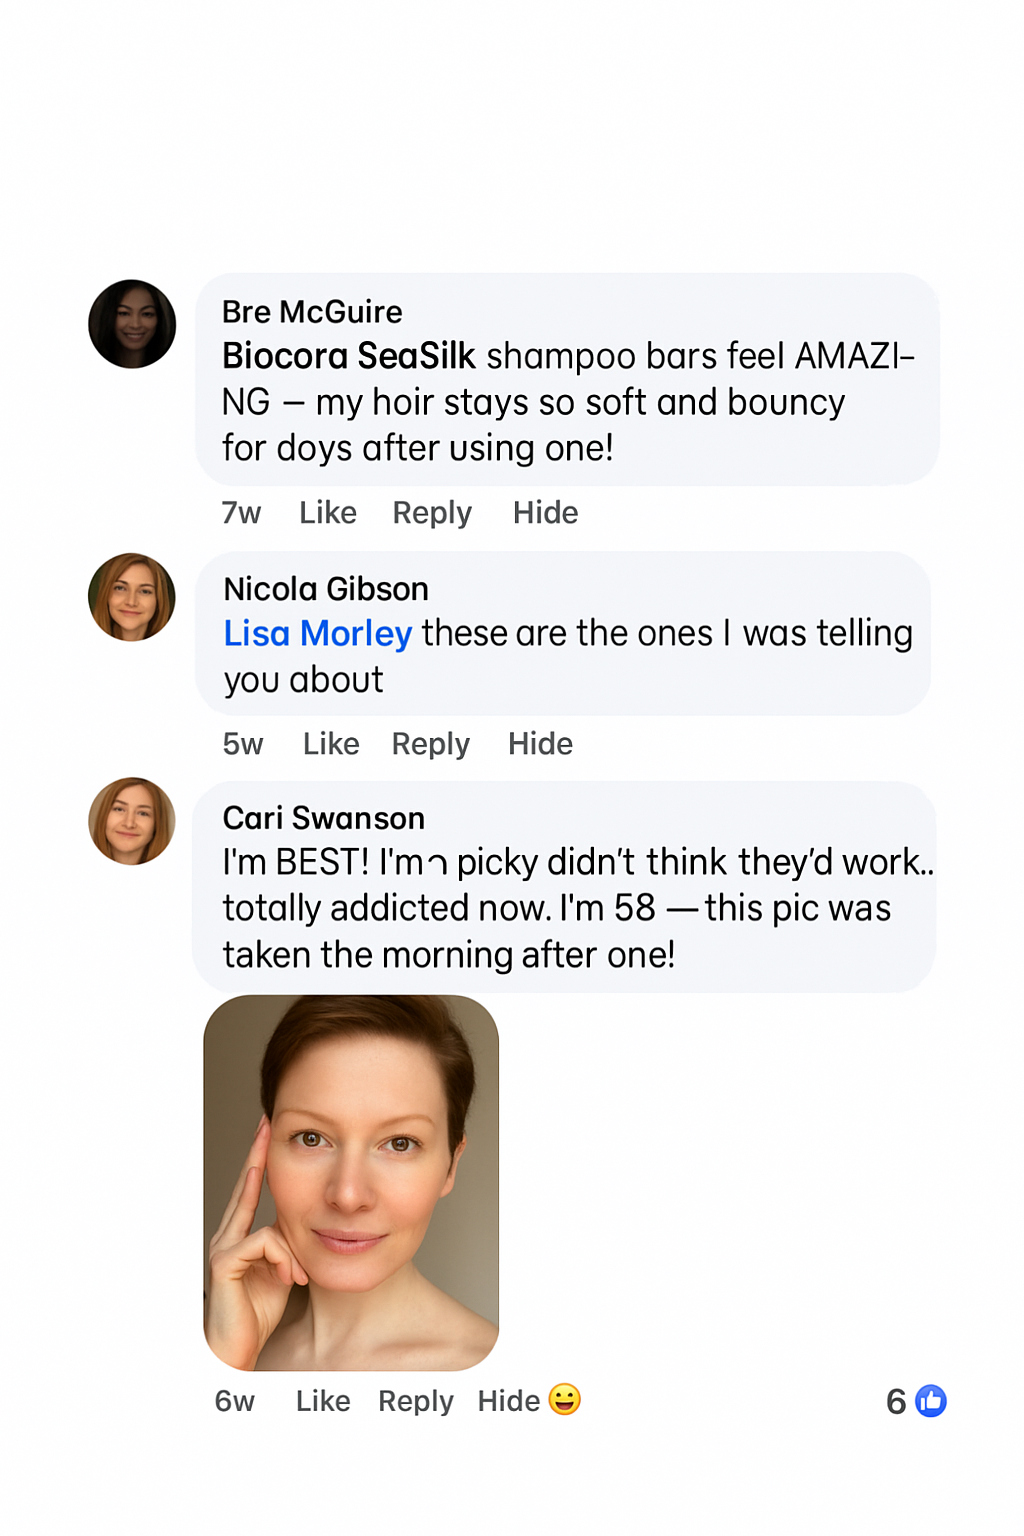Hide Nicola Gibson's comment

pyautogui.click(x=540, y=744)
